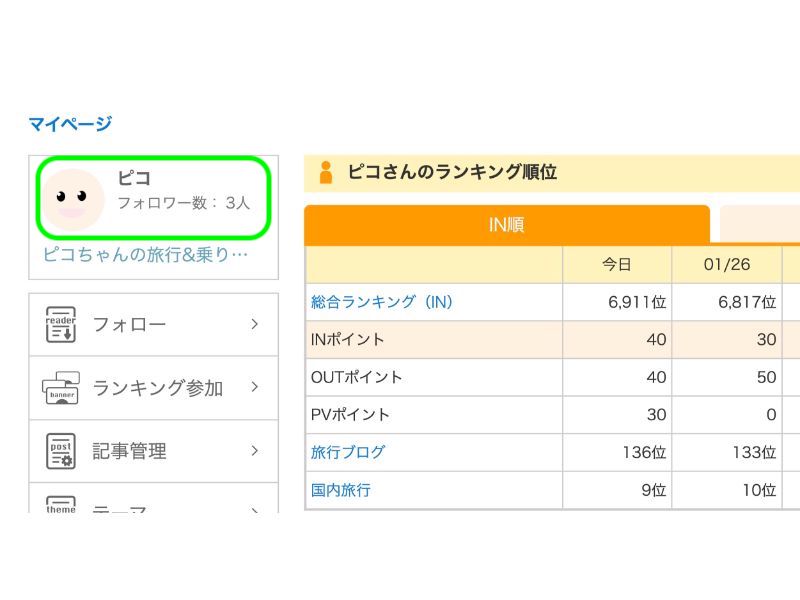This screenshot has width=800, height=600.
Task: Open ピコちゃんの旅行&乗り… blog link
Action: 145,254
